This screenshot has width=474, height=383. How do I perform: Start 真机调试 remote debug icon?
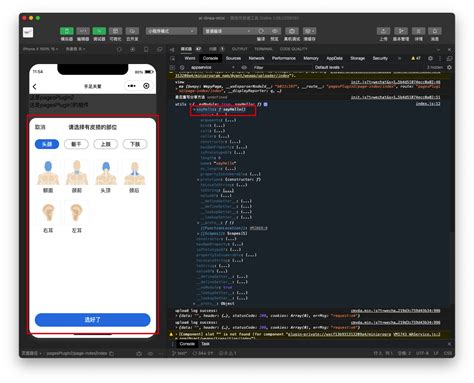[x=292, y=31]
